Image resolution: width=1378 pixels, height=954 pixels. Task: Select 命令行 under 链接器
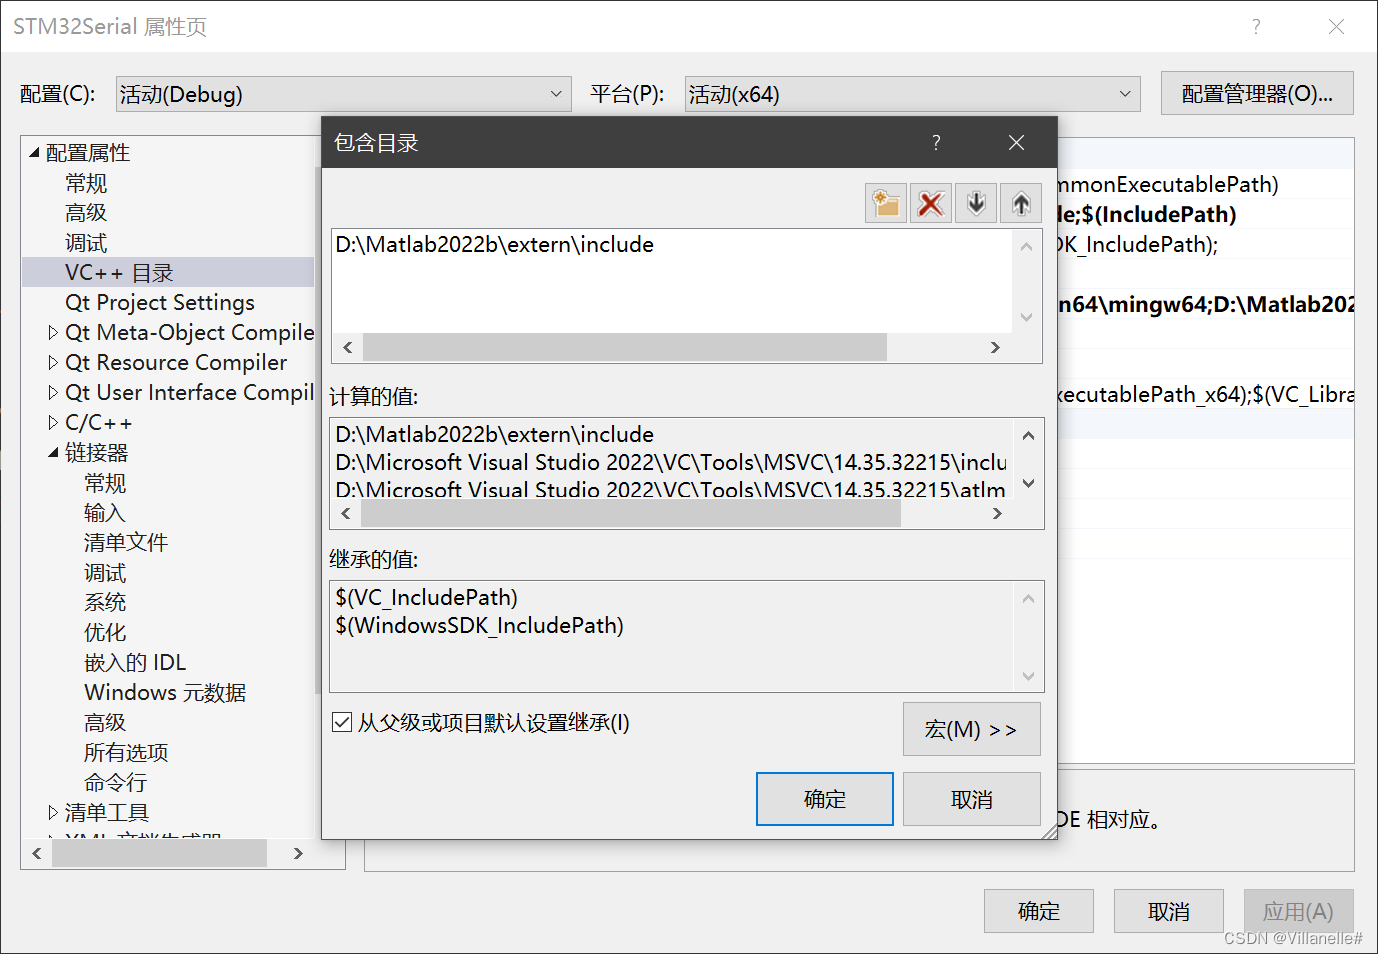[115, 783]
